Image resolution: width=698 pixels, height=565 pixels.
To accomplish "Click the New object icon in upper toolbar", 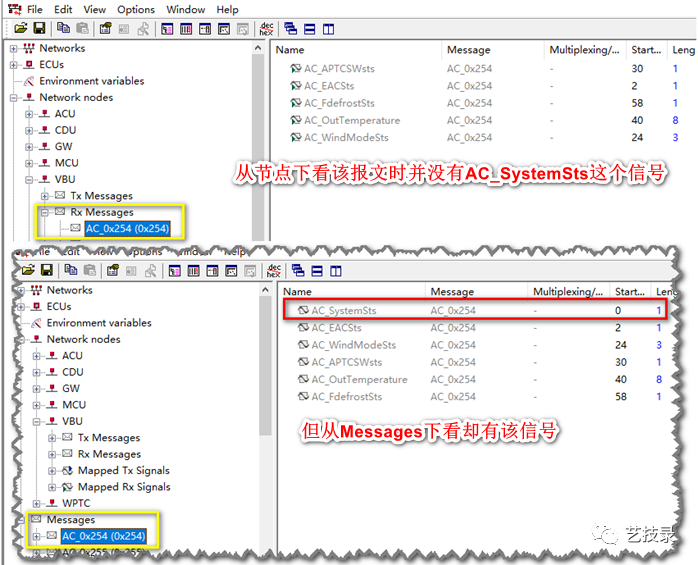I will tap(106, 29).
